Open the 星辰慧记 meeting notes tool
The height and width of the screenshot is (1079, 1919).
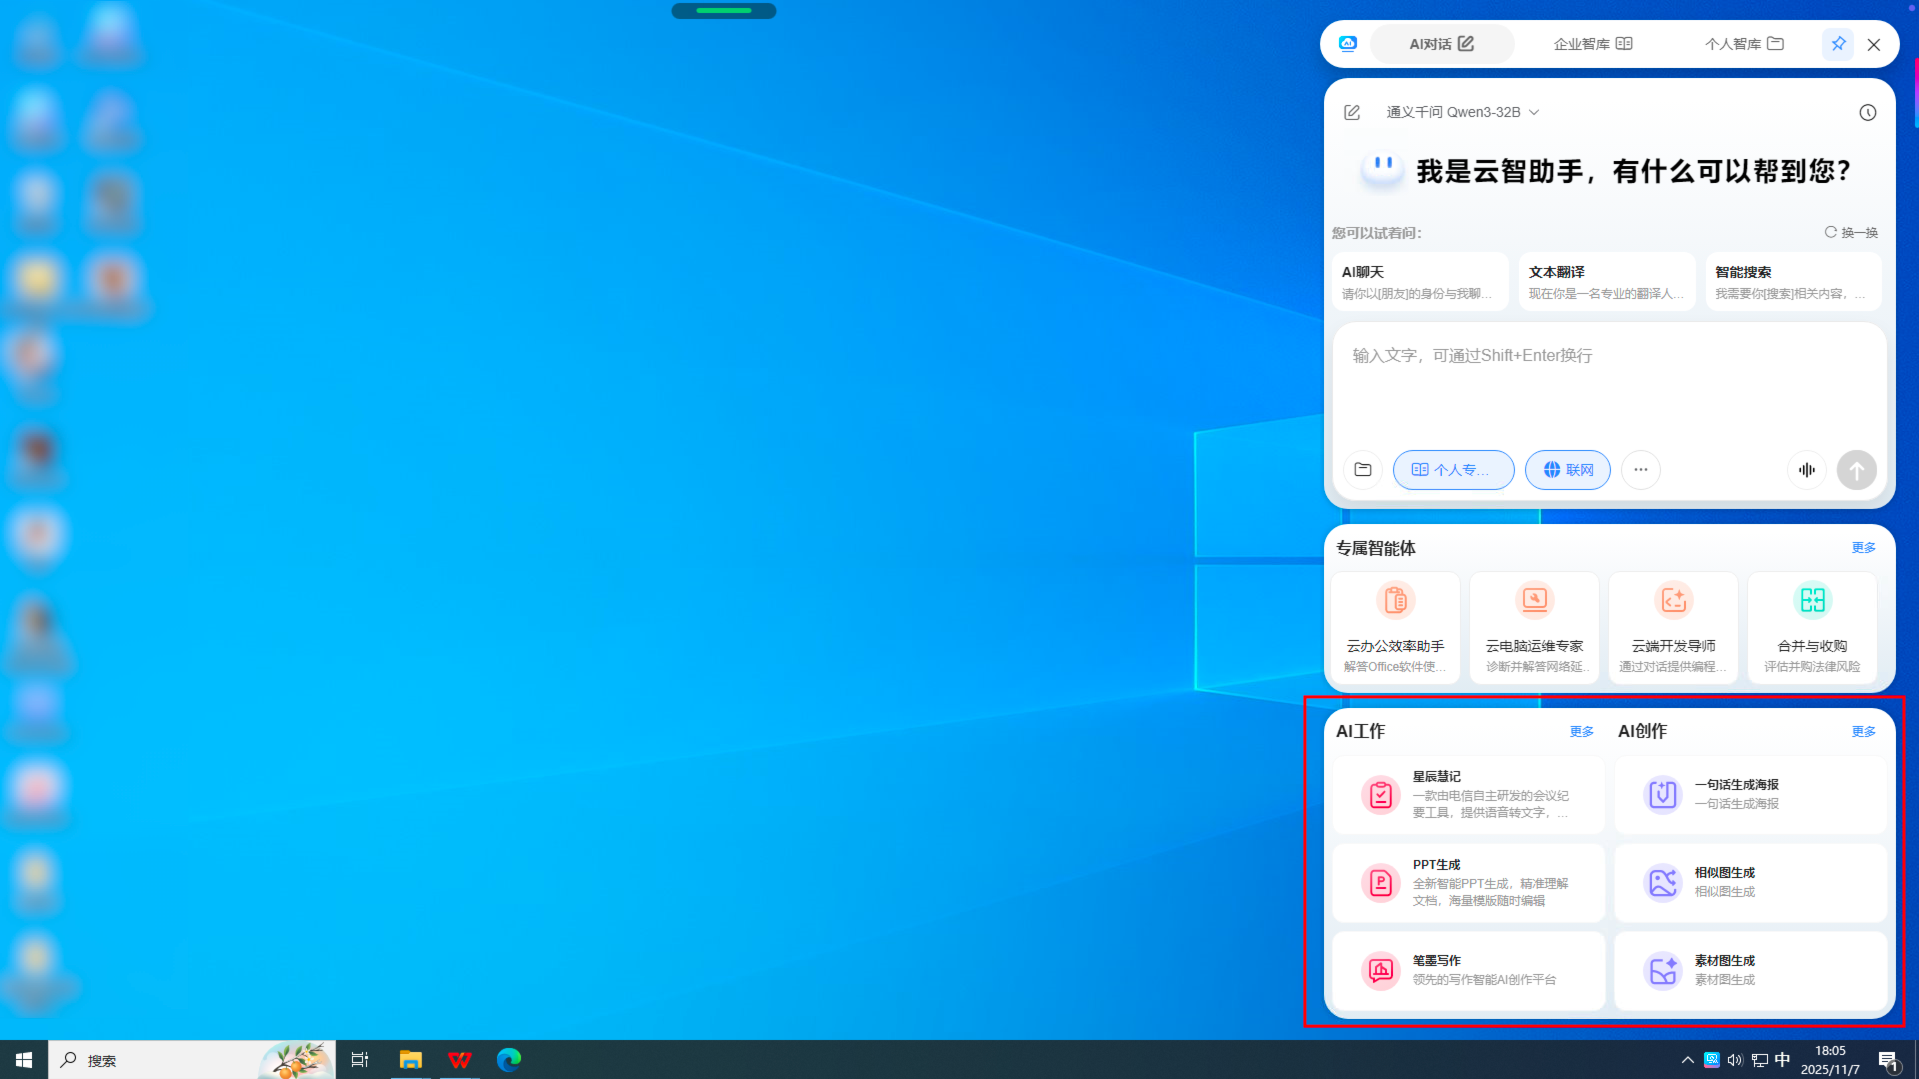click(1468, 795)
